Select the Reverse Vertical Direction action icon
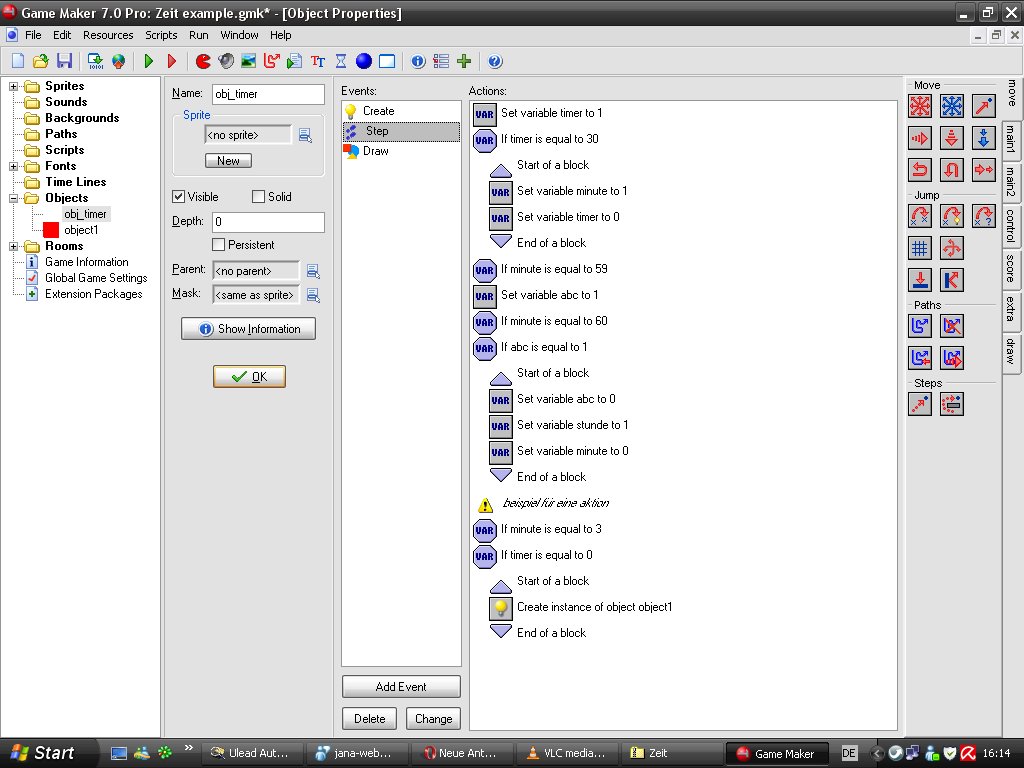The height and width of the screenshot is (768, 1024). [x=952, y=170]
